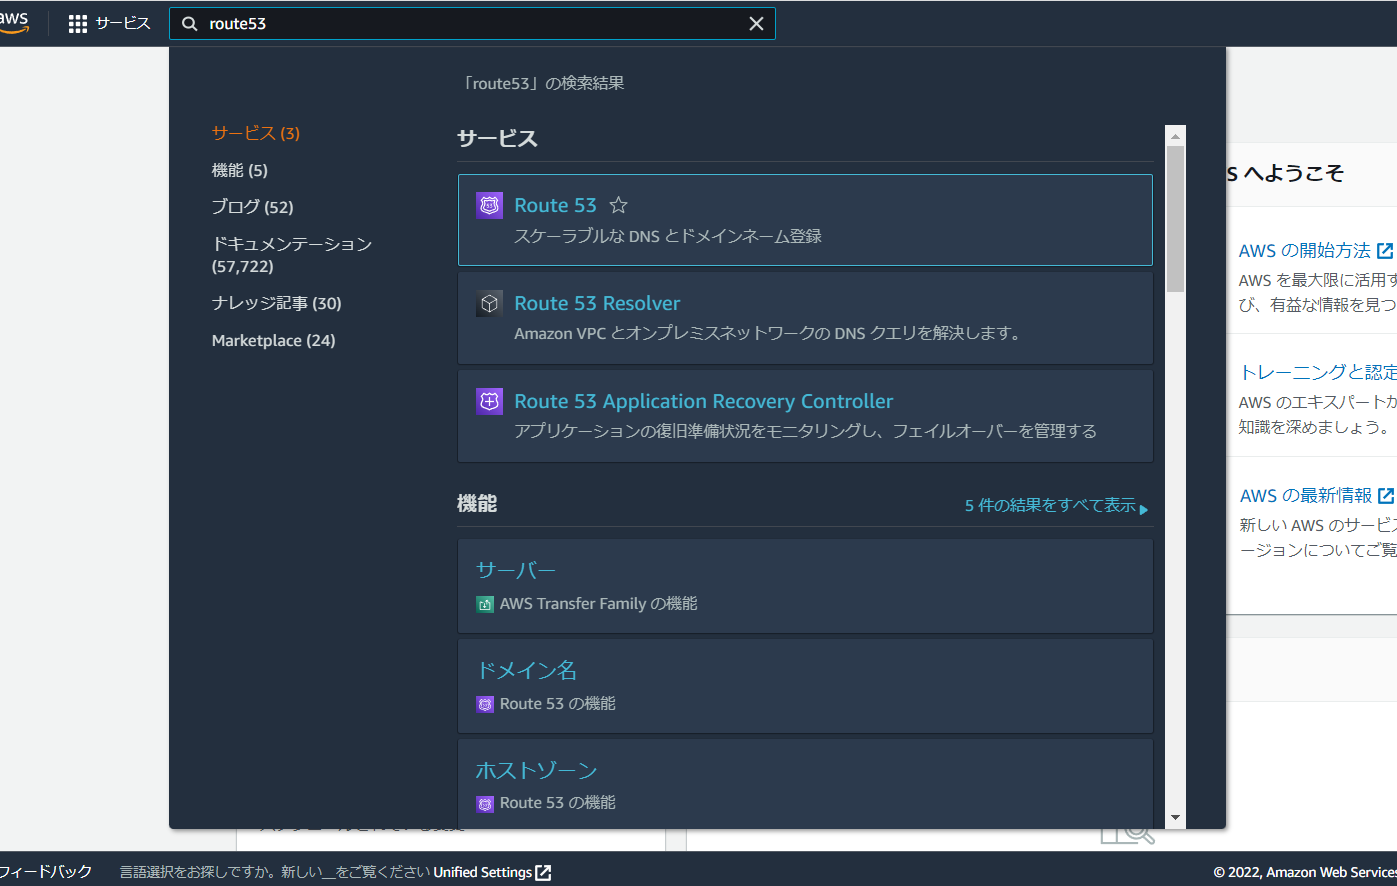The height and width of the screenshot is (886, 1397).
Task: Click the Route 53 service icon
Action: (x=489, y=205)
